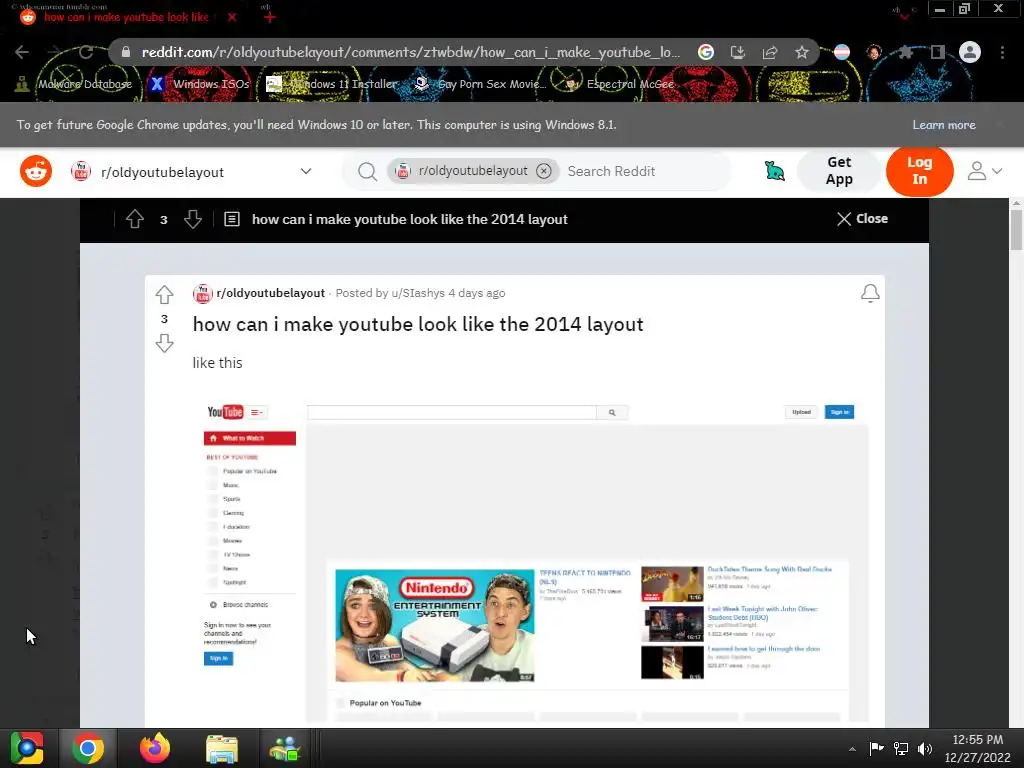Open the taskbar clock and date
Screen dimensions: 1024x768
tap(978, 748)
